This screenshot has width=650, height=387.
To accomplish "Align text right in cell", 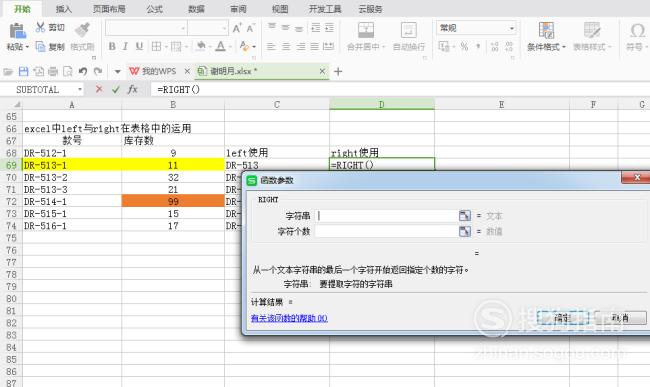I will (301, 46).
